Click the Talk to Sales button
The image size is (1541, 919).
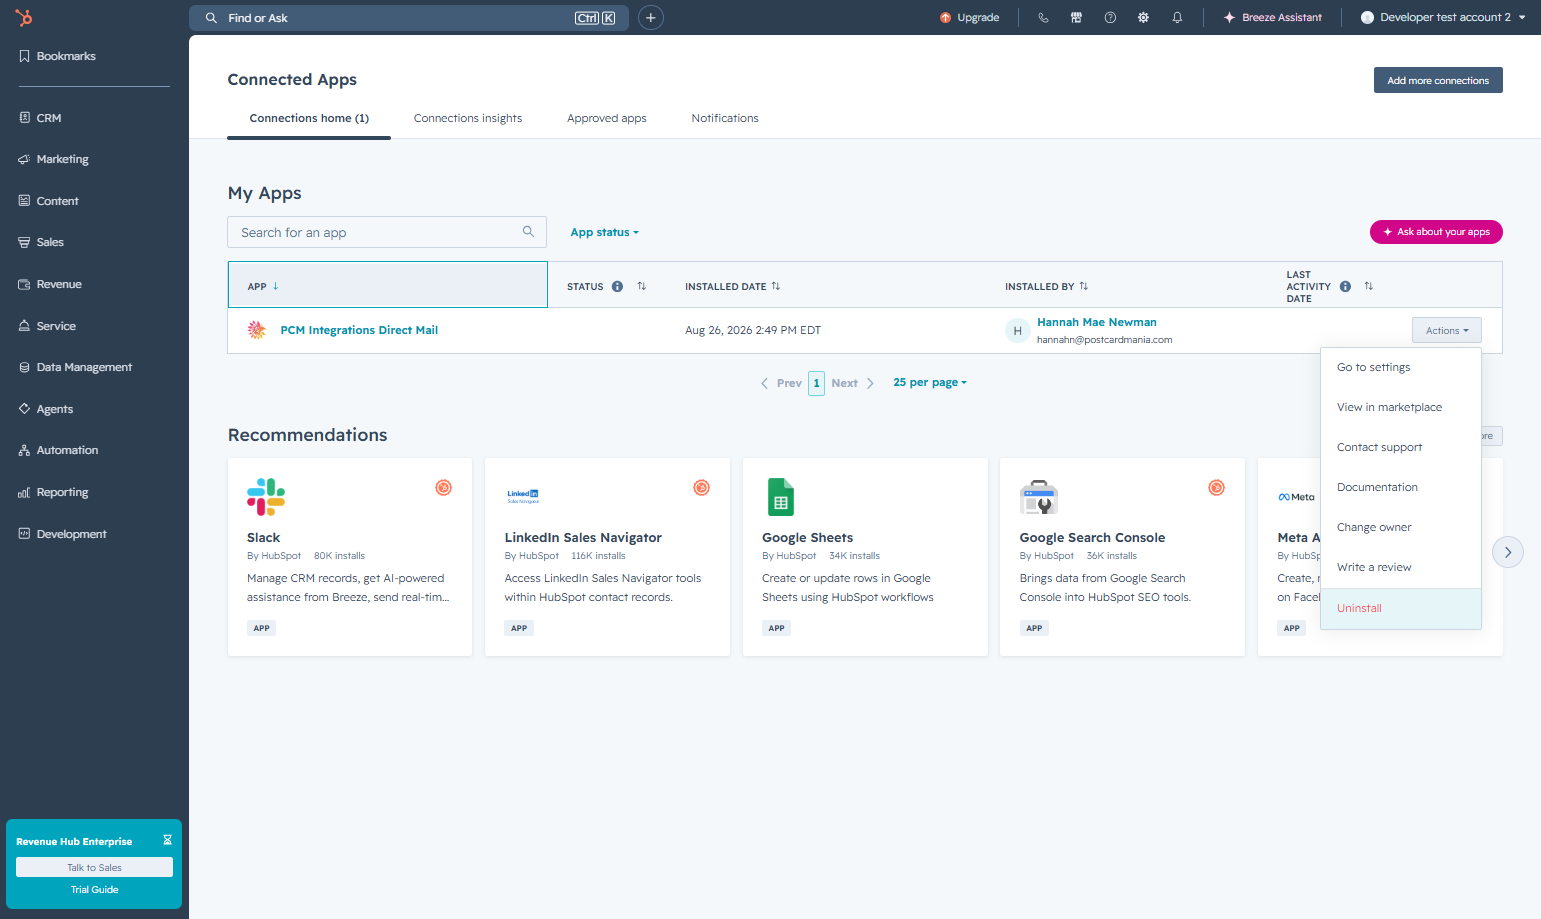(x=94, y=867)
